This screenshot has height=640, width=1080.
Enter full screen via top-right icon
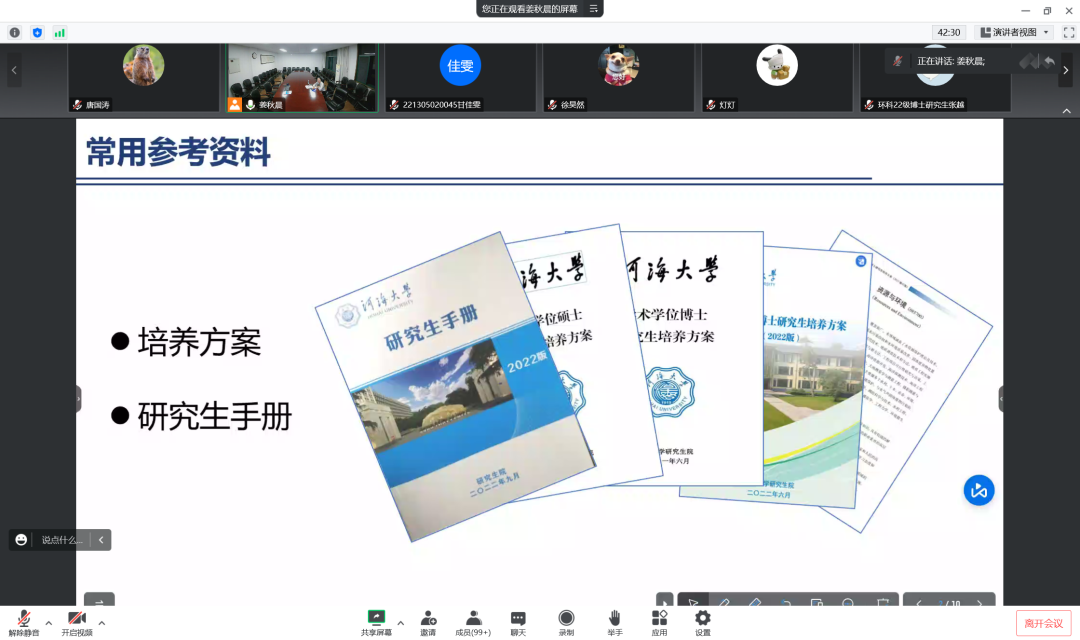point(1068,32)
